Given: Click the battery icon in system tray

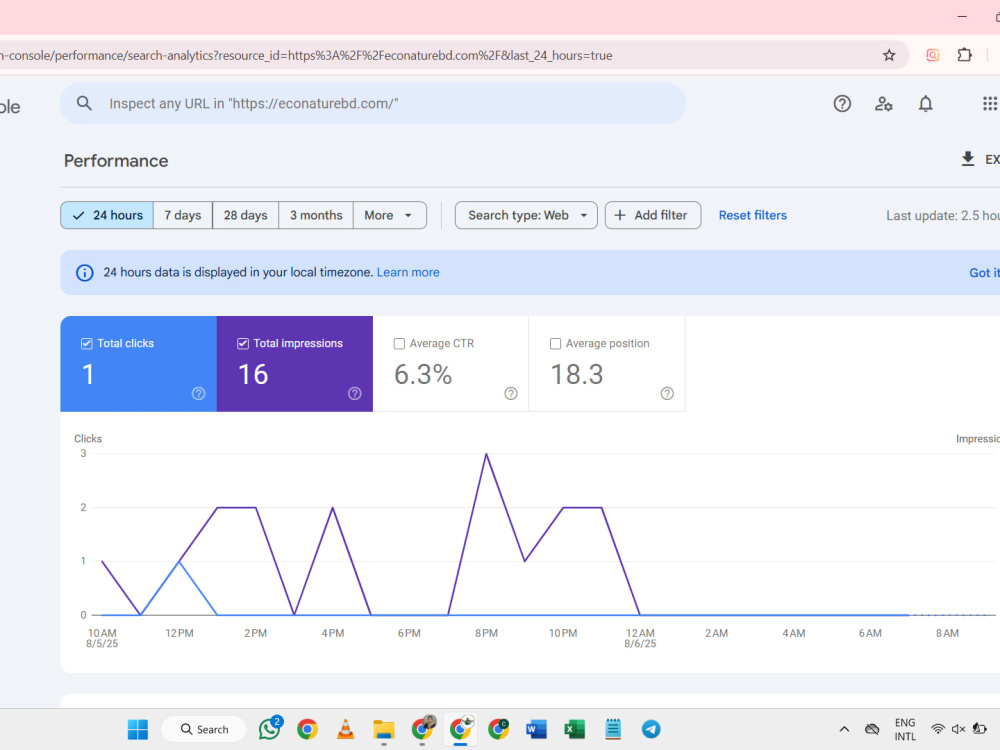Looking at the screenshot, I should [980, 729].
